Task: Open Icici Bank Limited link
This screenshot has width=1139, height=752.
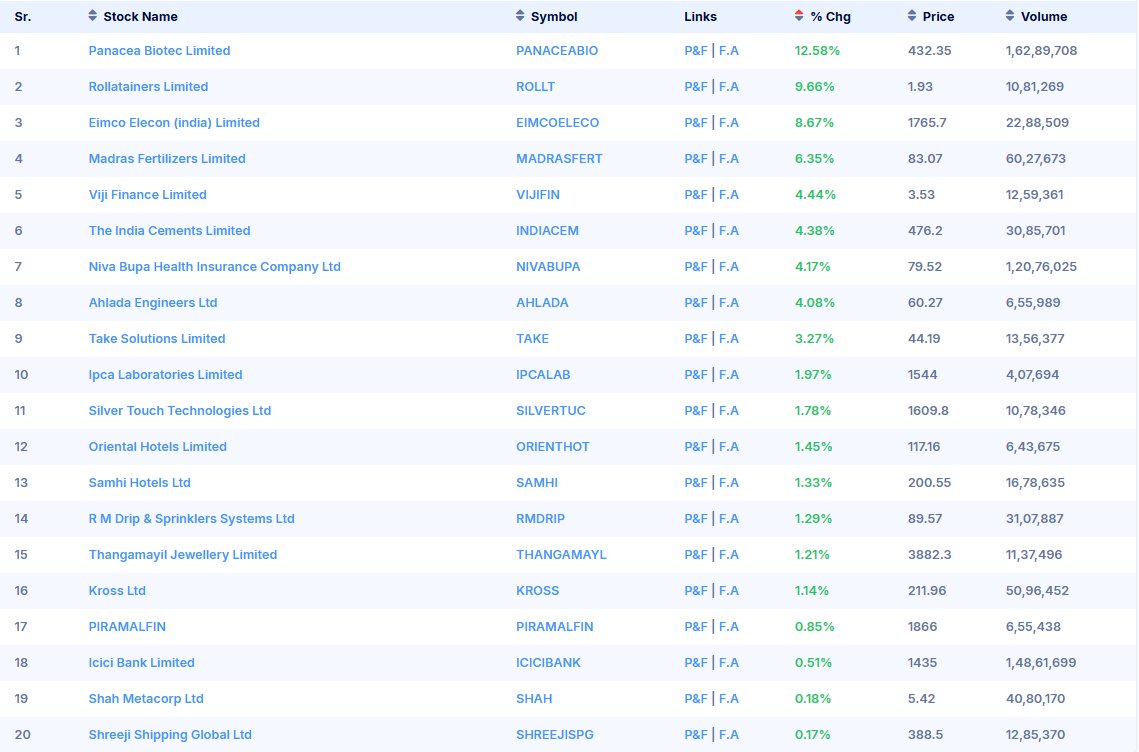Action: point(142,663)
